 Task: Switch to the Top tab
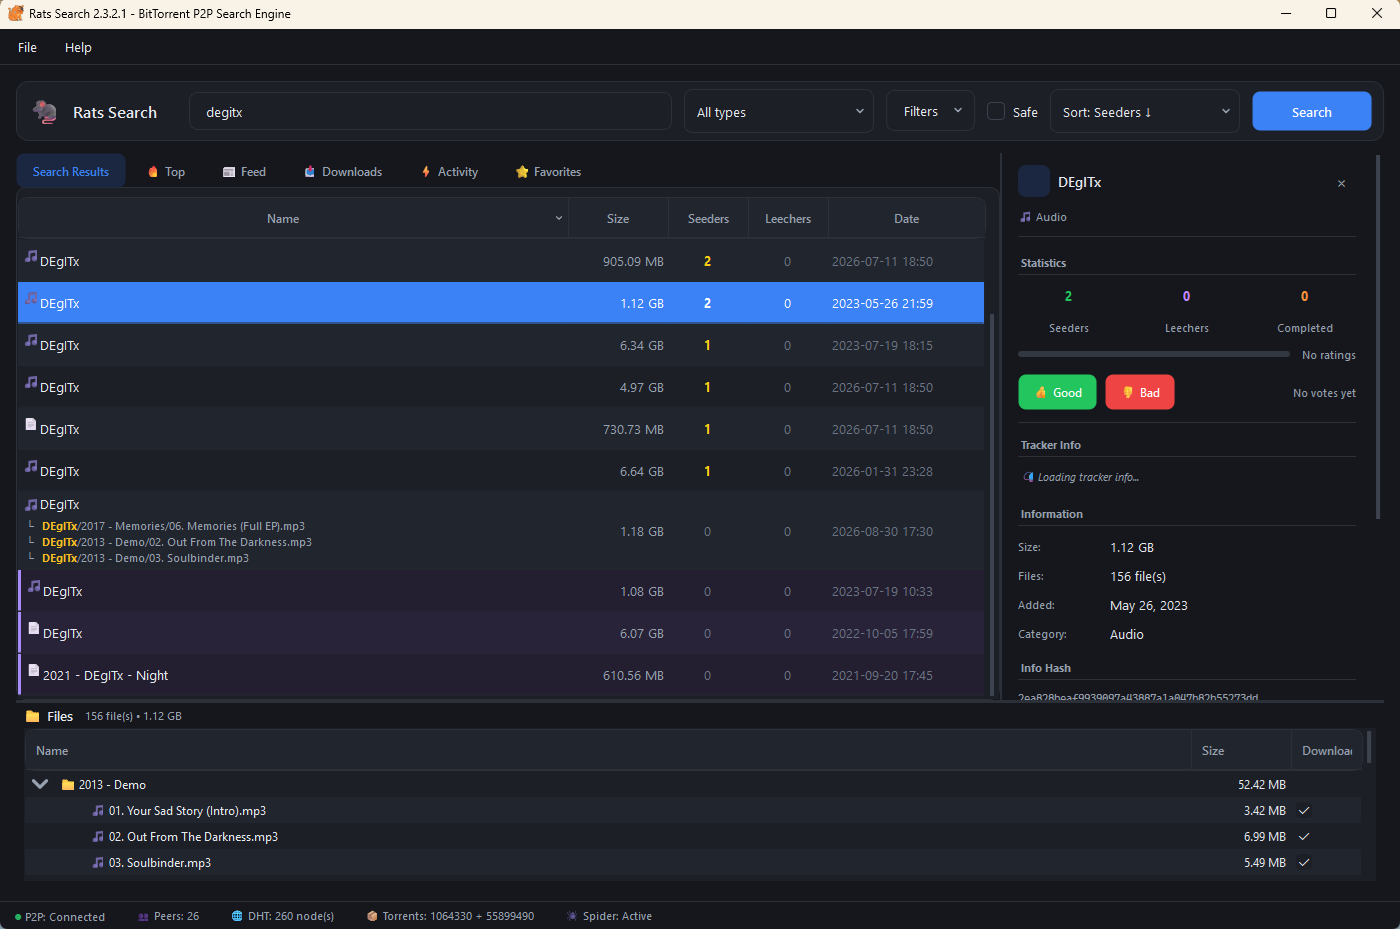point(166,172)
